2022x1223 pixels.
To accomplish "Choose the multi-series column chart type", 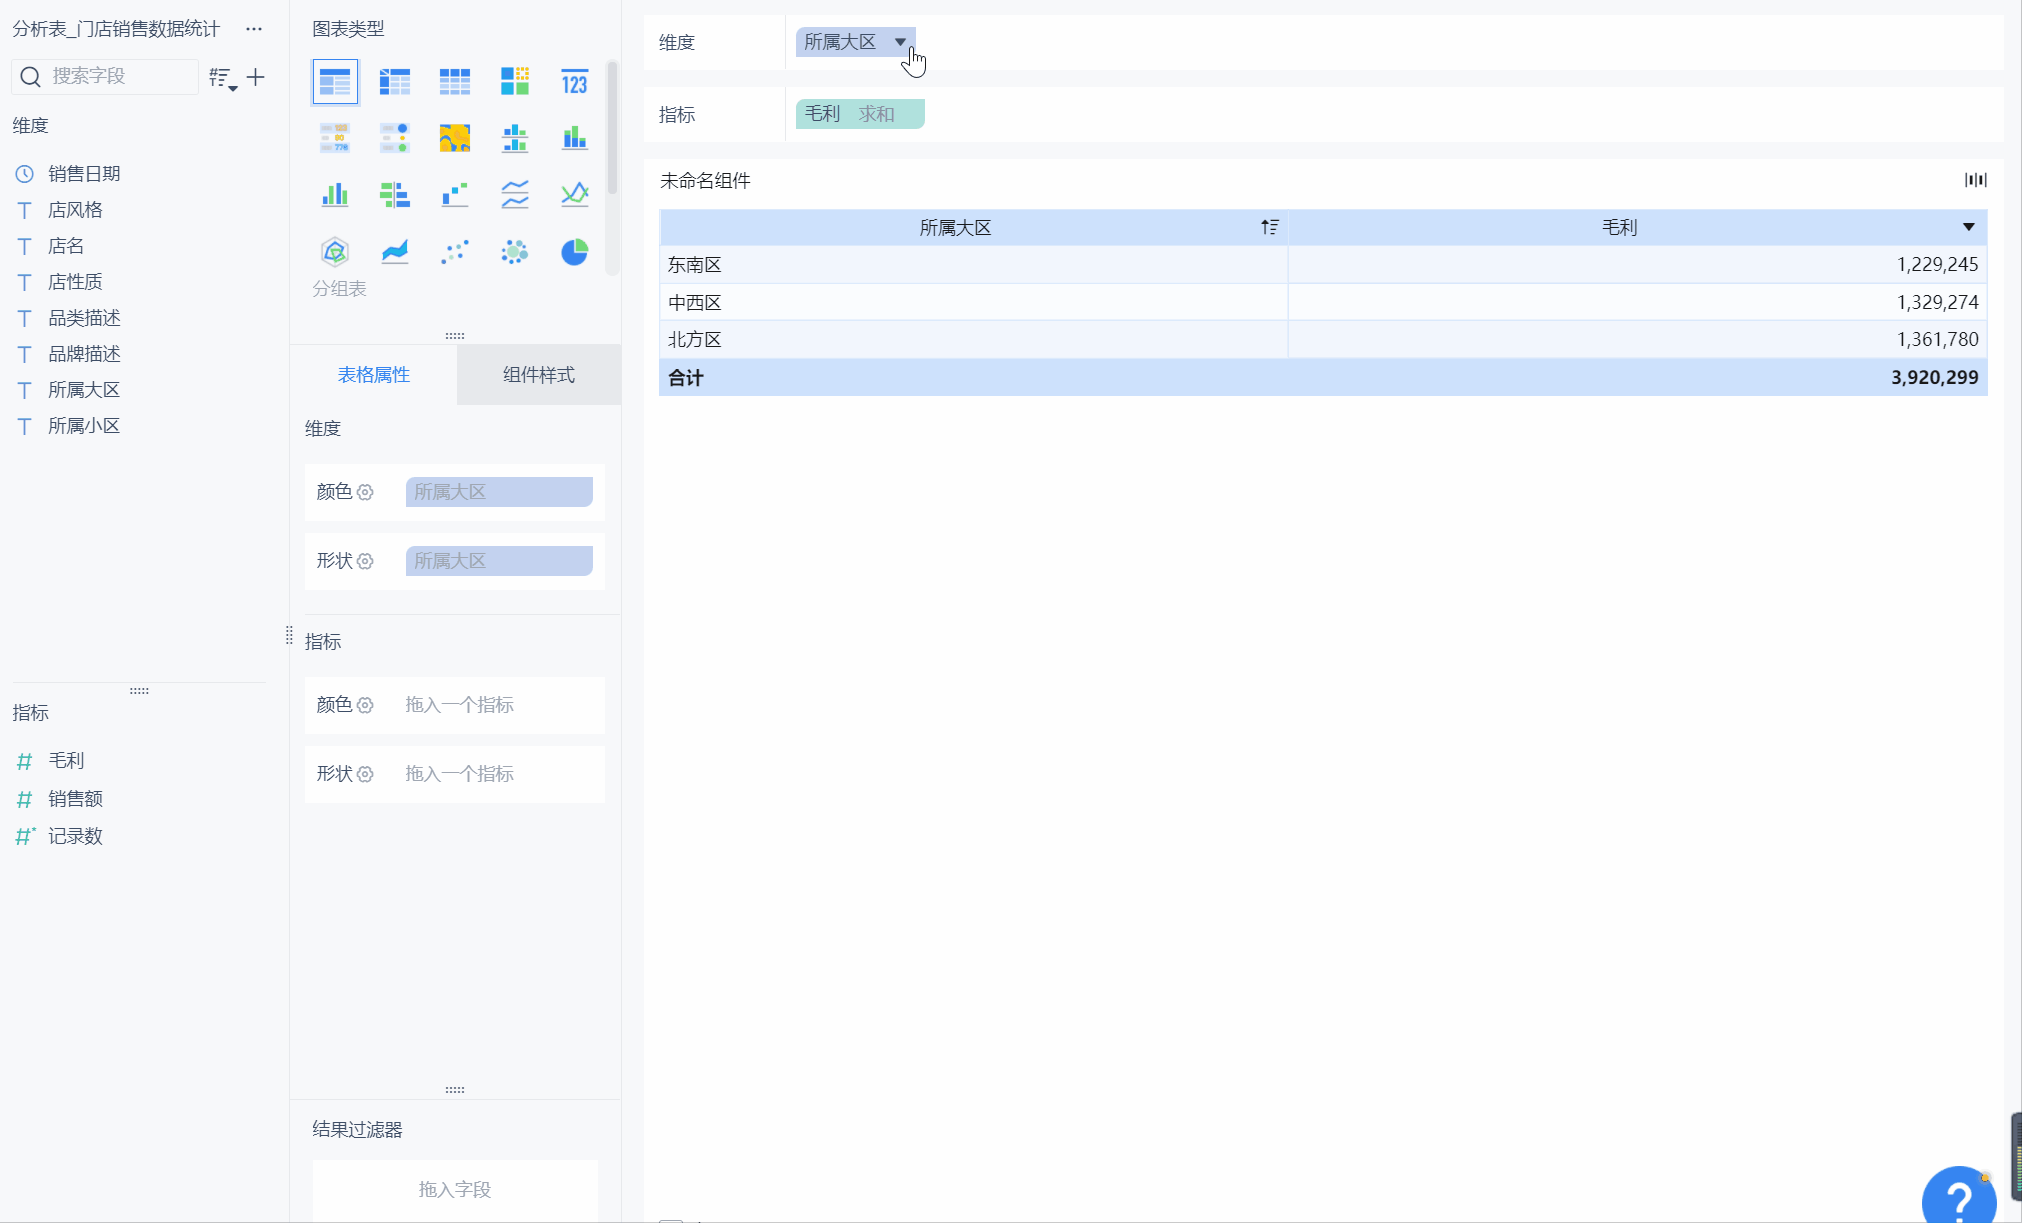I will 335,194.
